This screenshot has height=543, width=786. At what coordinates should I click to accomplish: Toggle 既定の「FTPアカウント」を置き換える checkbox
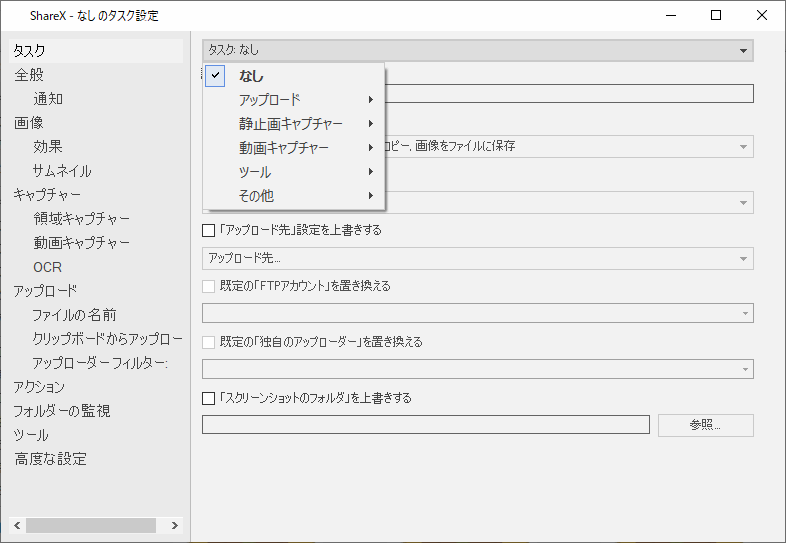coord(208,286)
